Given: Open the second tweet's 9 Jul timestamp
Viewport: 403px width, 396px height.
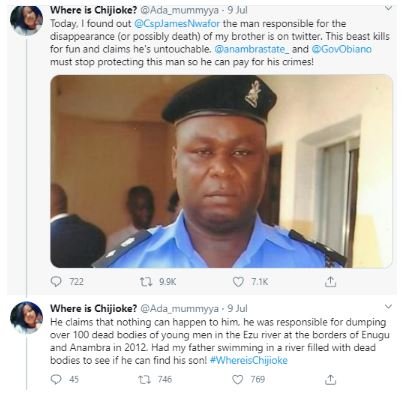Looking at the screenshot, I should click(237, 309).
